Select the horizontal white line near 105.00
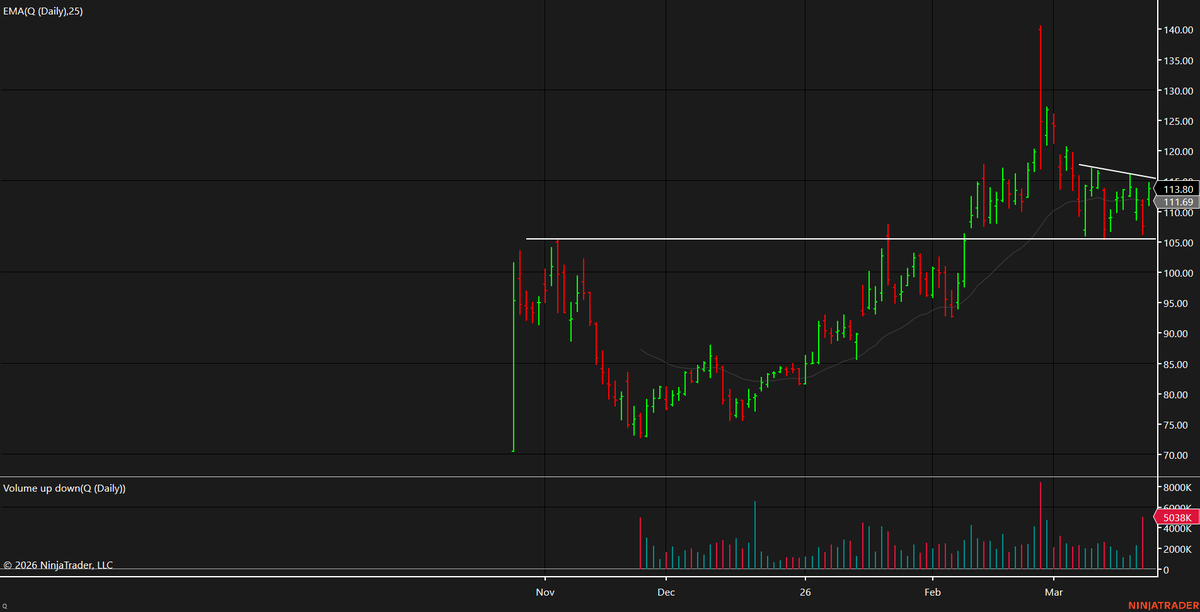1200x612 pixels. (840, 239)
